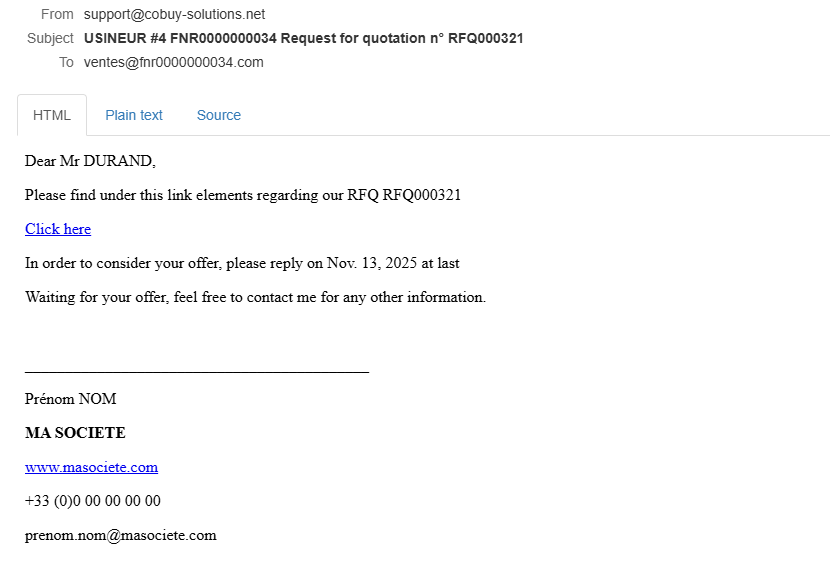
Task: Click the recipient address ventes@fnr0000000034.com
Action: (173, 62)
